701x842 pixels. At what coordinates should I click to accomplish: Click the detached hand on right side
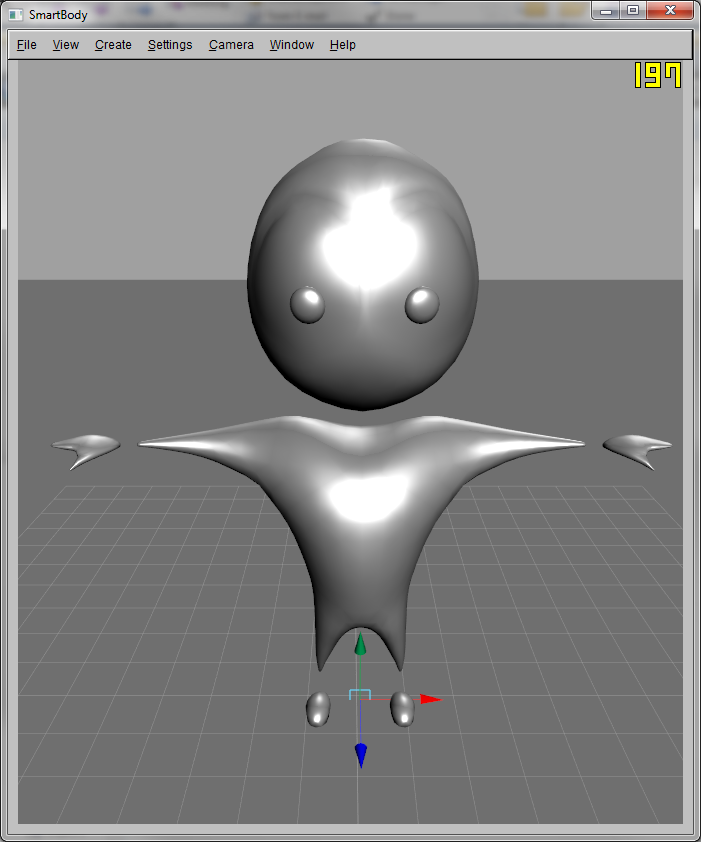click(638, 450)
